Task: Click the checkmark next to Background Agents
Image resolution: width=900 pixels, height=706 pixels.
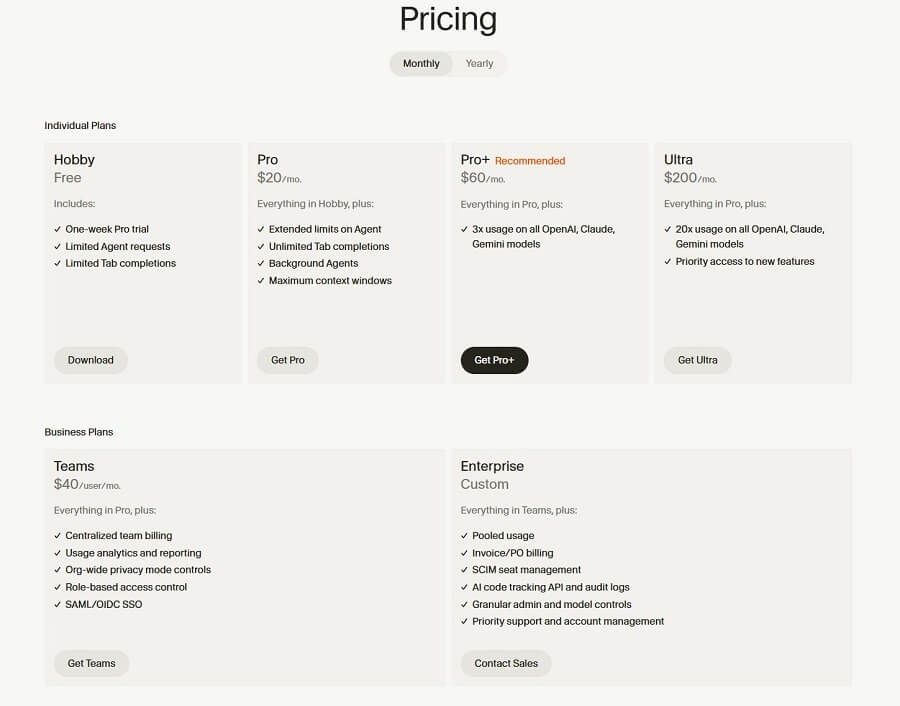Action: click(x=260, y=264)
